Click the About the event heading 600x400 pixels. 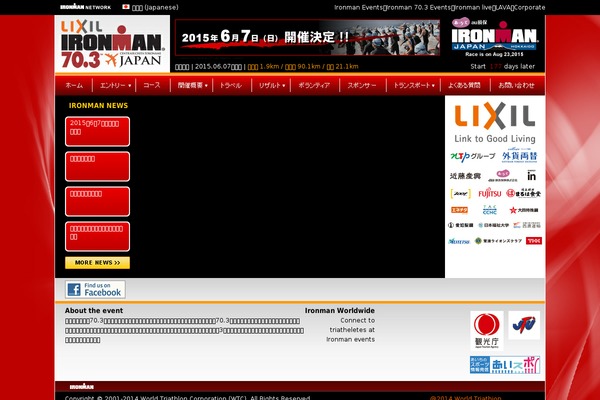(x=94, y=310)
